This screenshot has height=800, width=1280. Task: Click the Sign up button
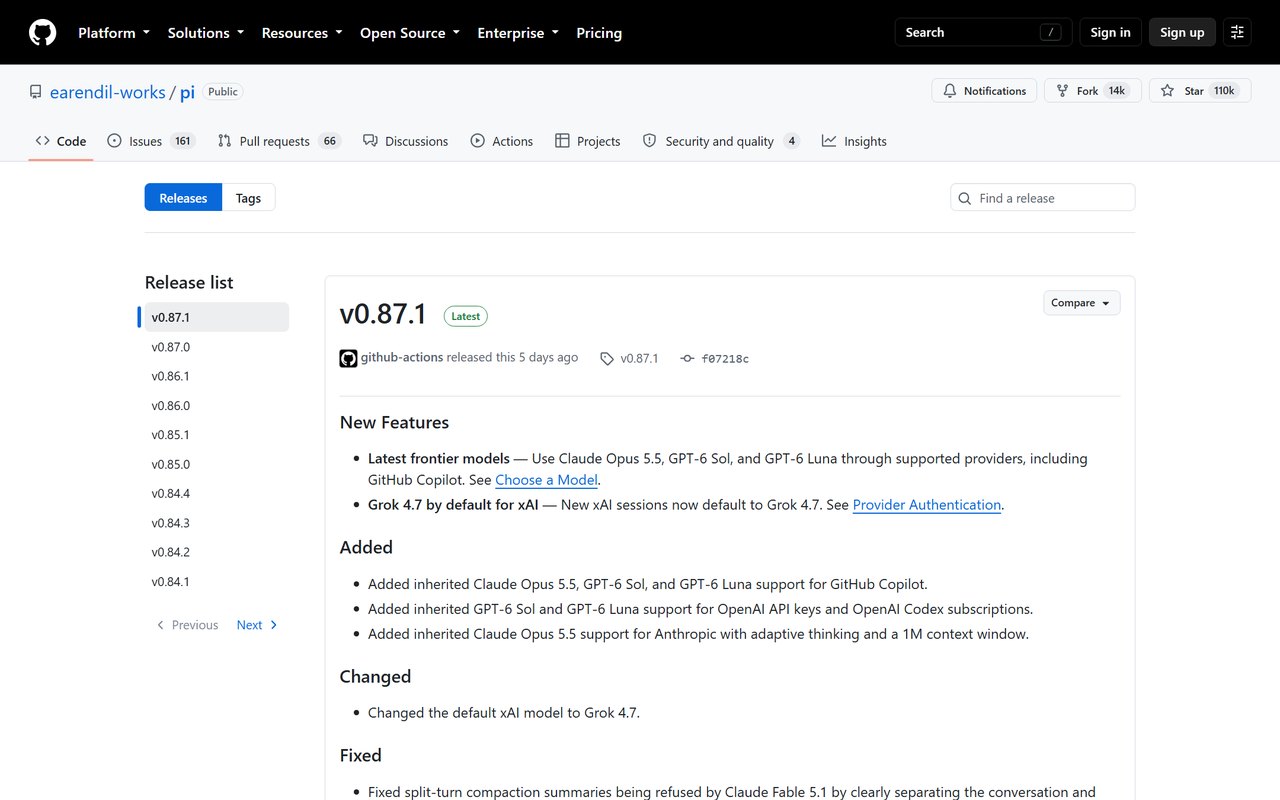pos(1182,32)
